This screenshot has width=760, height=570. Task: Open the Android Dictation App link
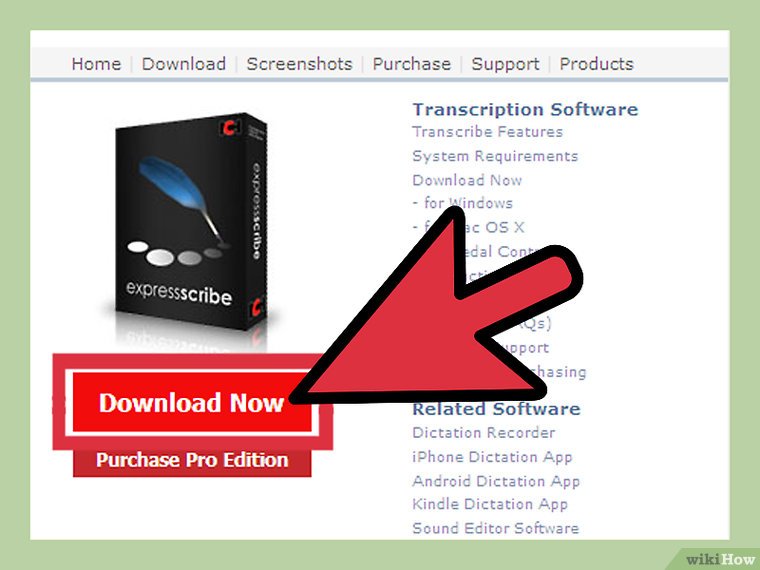coord(496,481)
